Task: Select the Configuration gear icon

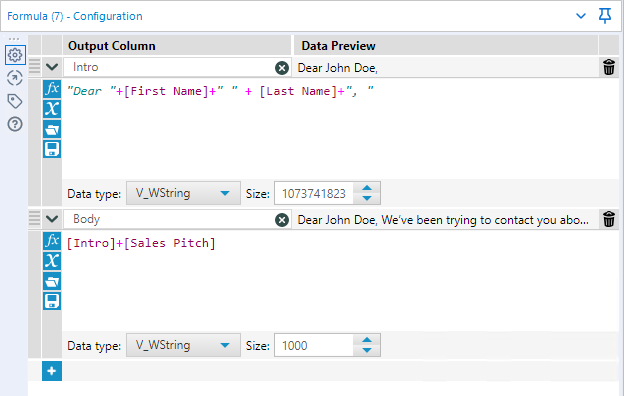Action: point(15,55)
